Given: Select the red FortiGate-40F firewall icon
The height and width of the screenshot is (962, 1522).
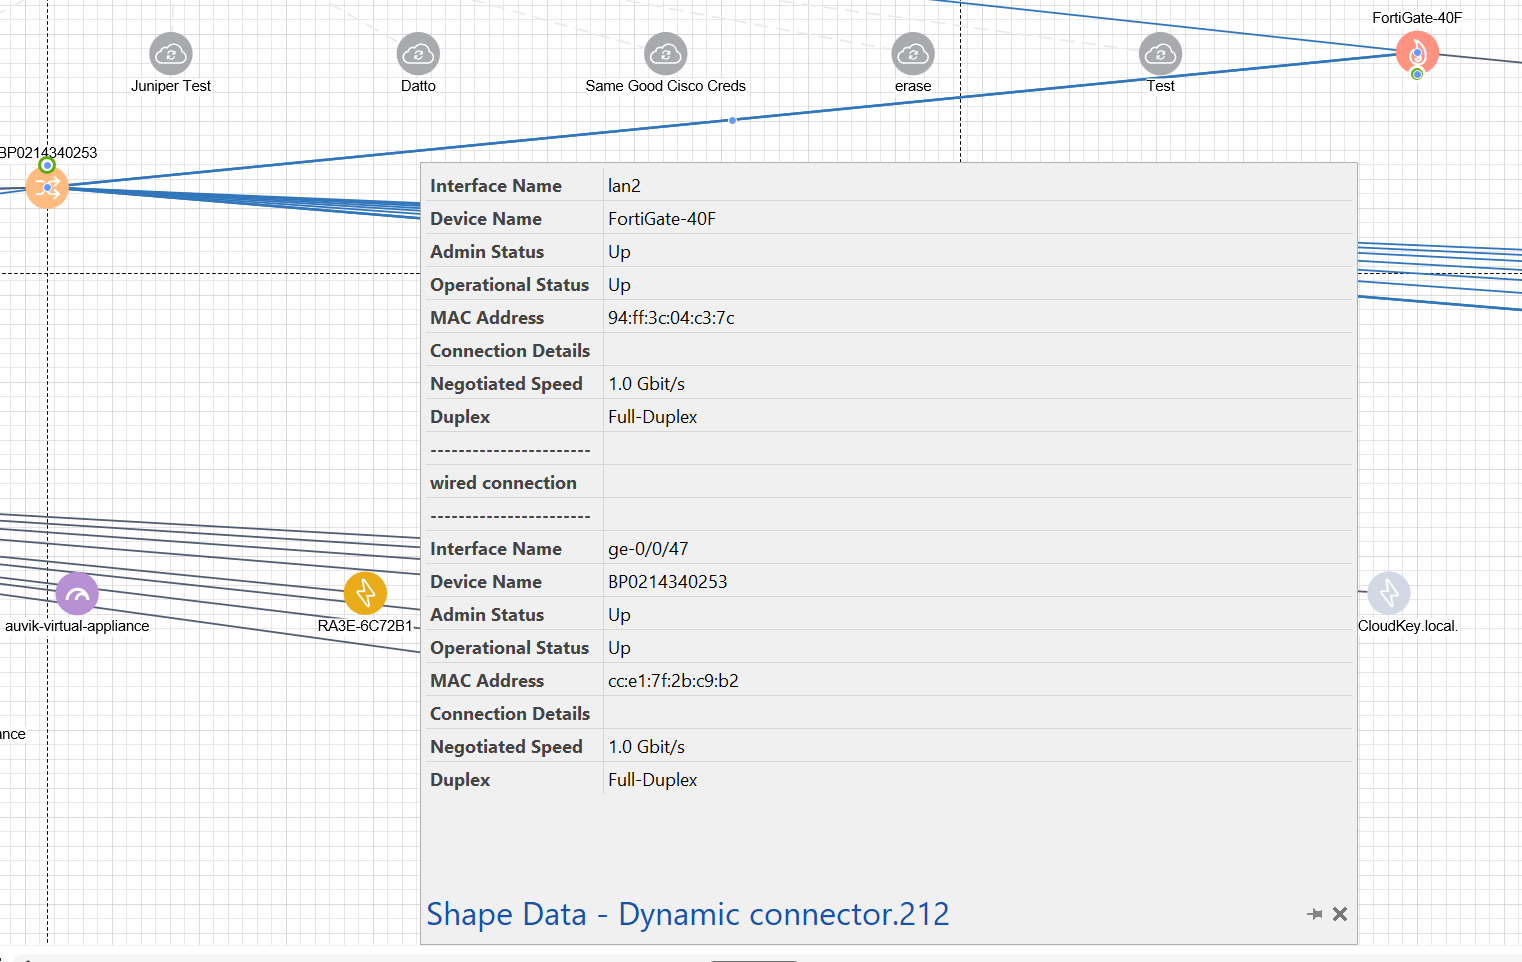Looking at the screenshot, I should tap(1417, 52).
